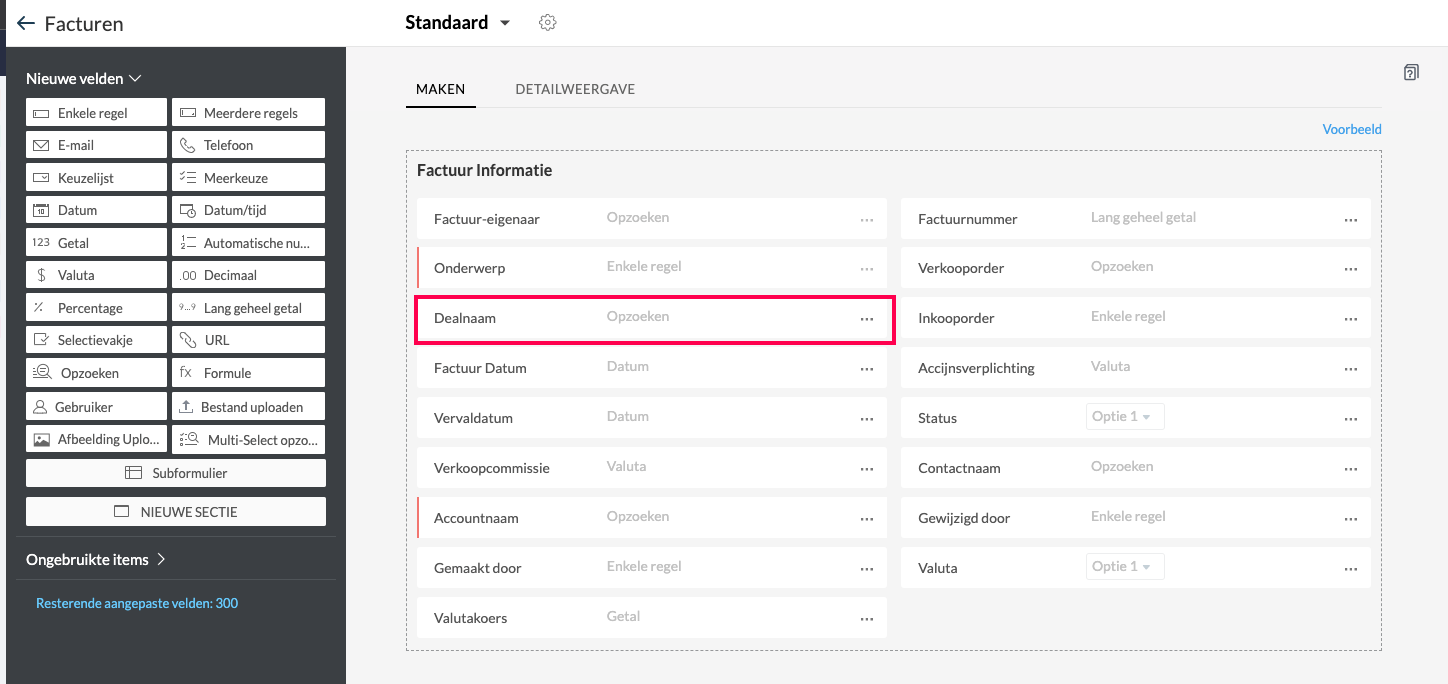Open the Valuta Optie 1 dropdown
Screen dimensions: 1448x684
[x=1125, y=566]
